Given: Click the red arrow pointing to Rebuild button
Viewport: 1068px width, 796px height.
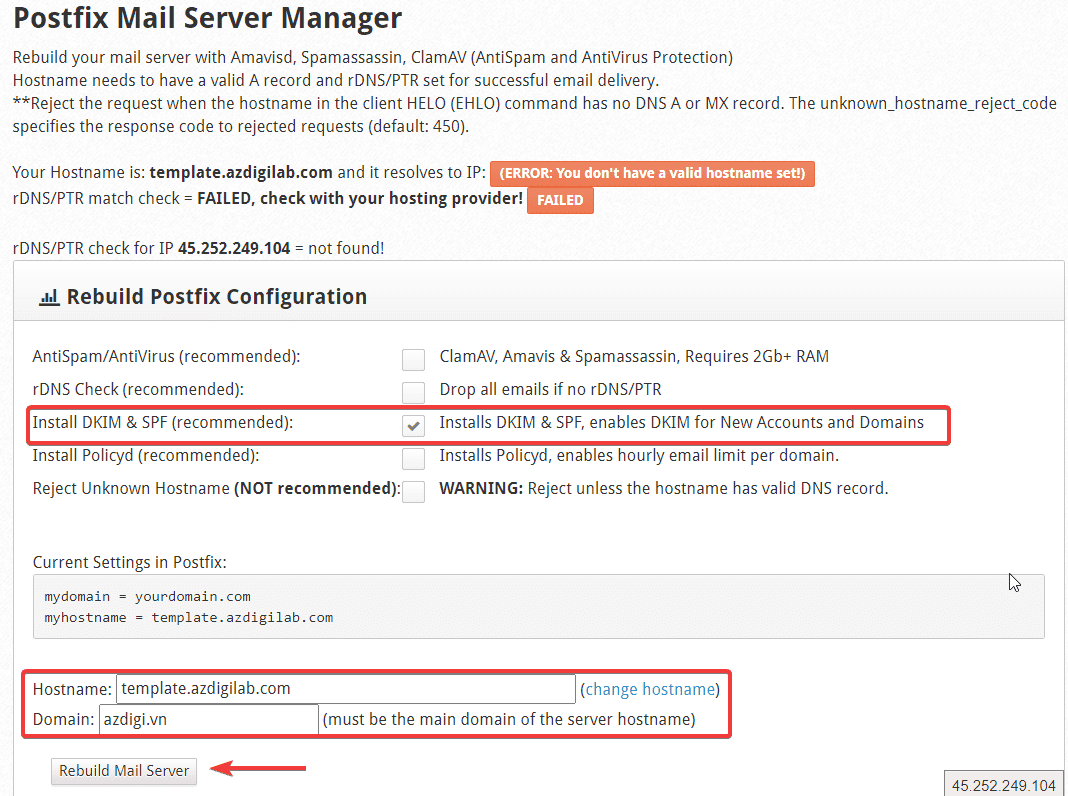Looking at the screenshot, I should pos(263,769).
